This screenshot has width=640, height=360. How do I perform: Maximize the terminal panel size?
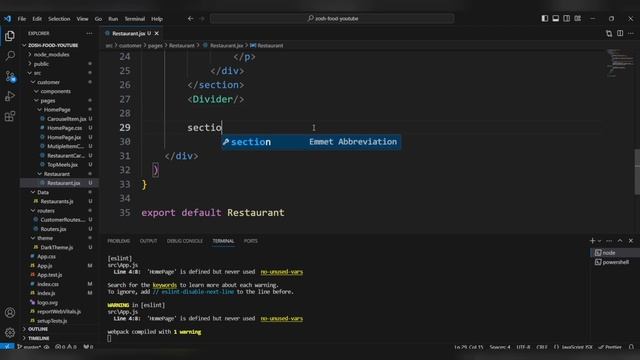pos(620,241)
